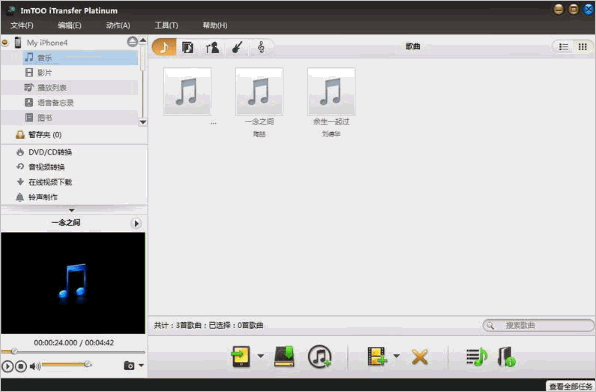Open DVD/CD转换 tool

pyautogui.click(x=49, y=152)
